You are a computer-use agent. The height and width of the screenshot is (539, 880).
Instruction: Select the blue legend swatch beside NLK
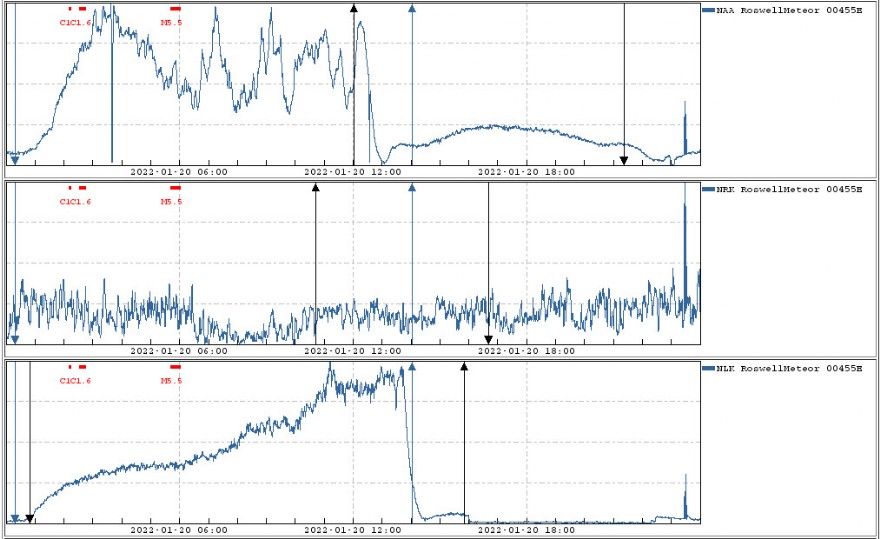coord(708,368)
